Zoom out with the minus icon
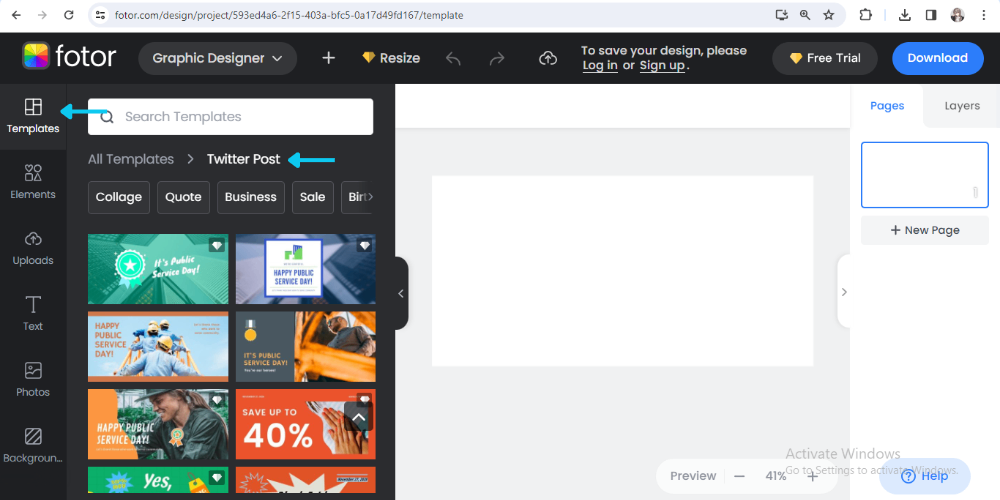 [x=739, y=476]
